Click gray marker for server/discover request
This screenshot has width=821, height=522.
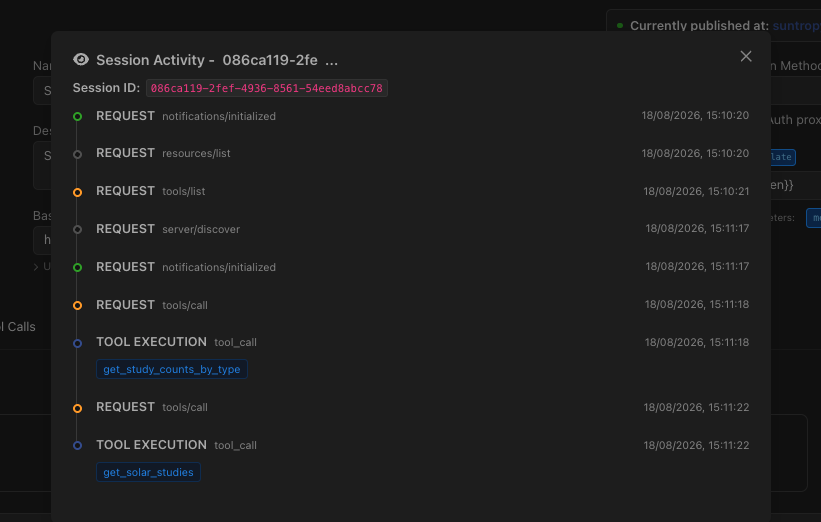tap(77, 229)
